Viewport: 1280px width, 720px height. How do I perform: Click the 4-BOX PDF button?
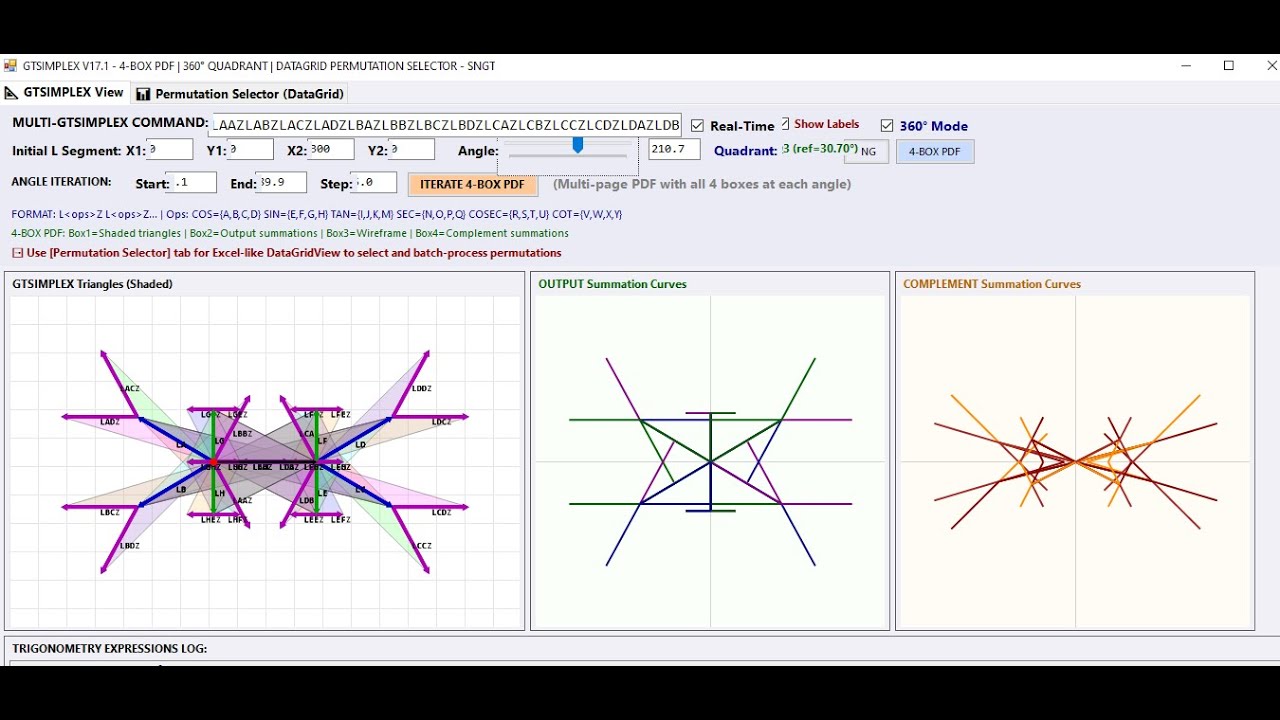coord(935,152)
